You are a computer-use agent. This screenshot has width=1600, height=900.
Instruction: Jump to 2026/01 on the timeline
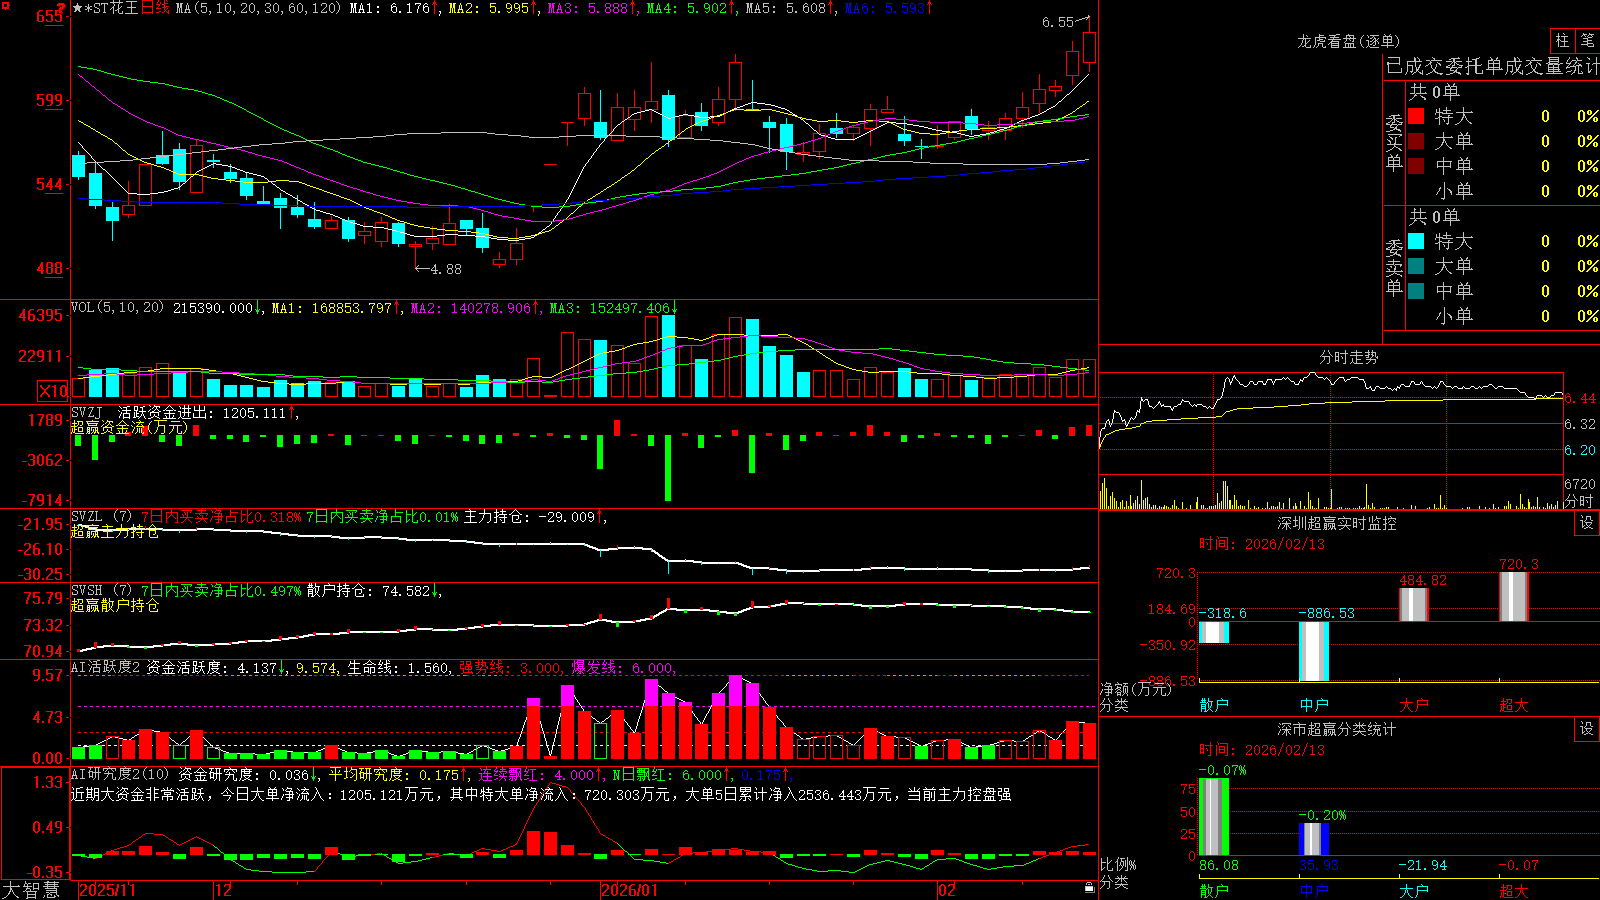(x=630, y=890)
